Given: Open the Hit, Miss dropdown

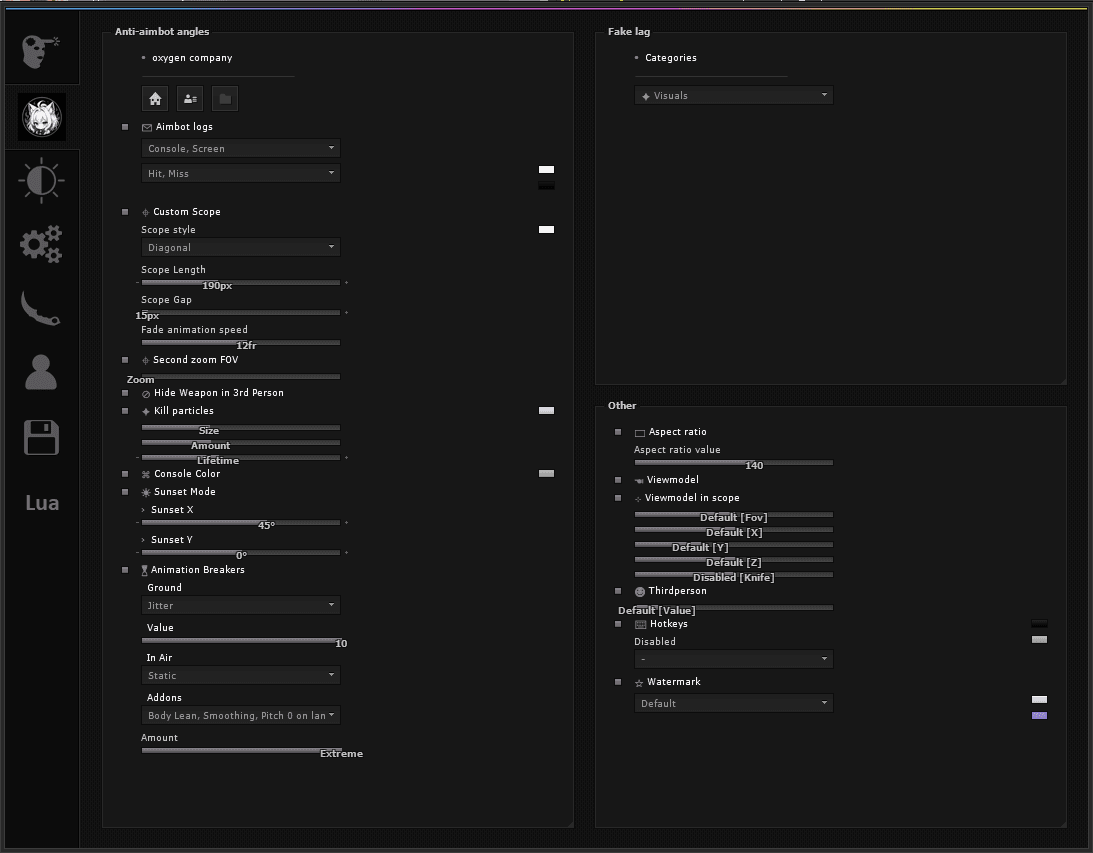Looking at the screenshot, I should click(x=241, y=174).
